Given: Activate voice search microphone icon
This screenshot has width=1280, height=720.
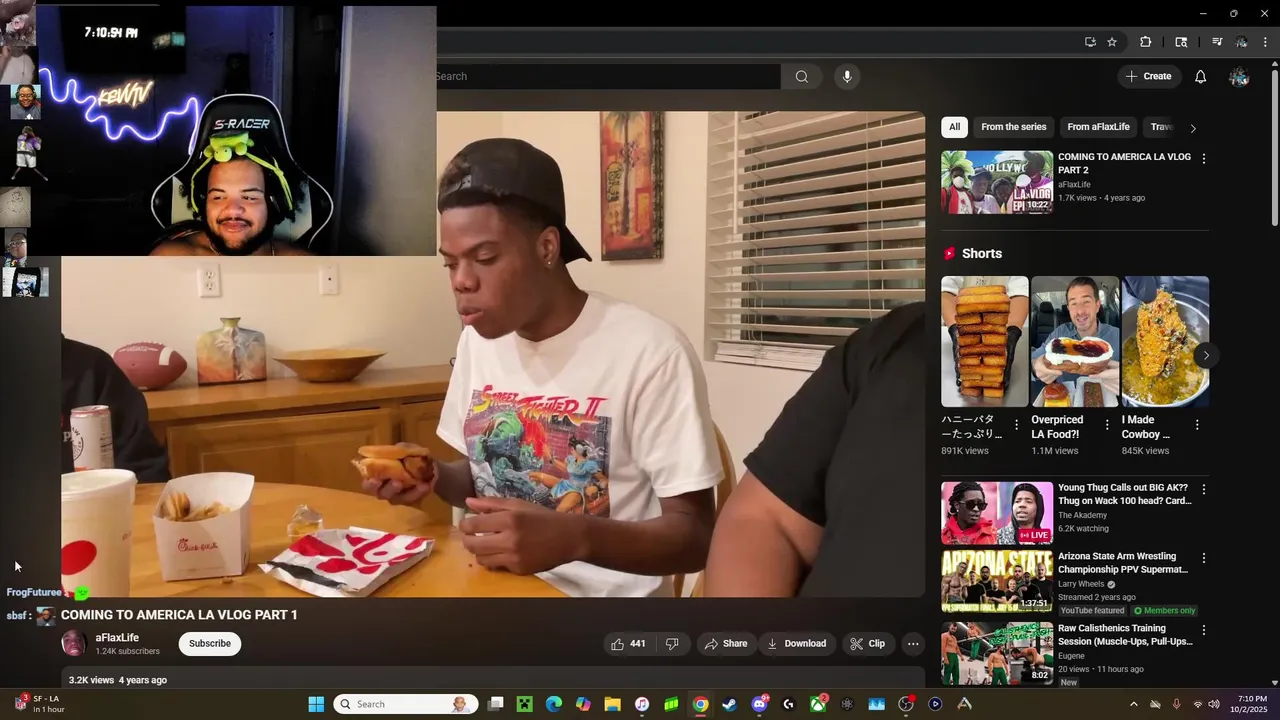Looking at the screenshot, I should click(x=847, y=76).
